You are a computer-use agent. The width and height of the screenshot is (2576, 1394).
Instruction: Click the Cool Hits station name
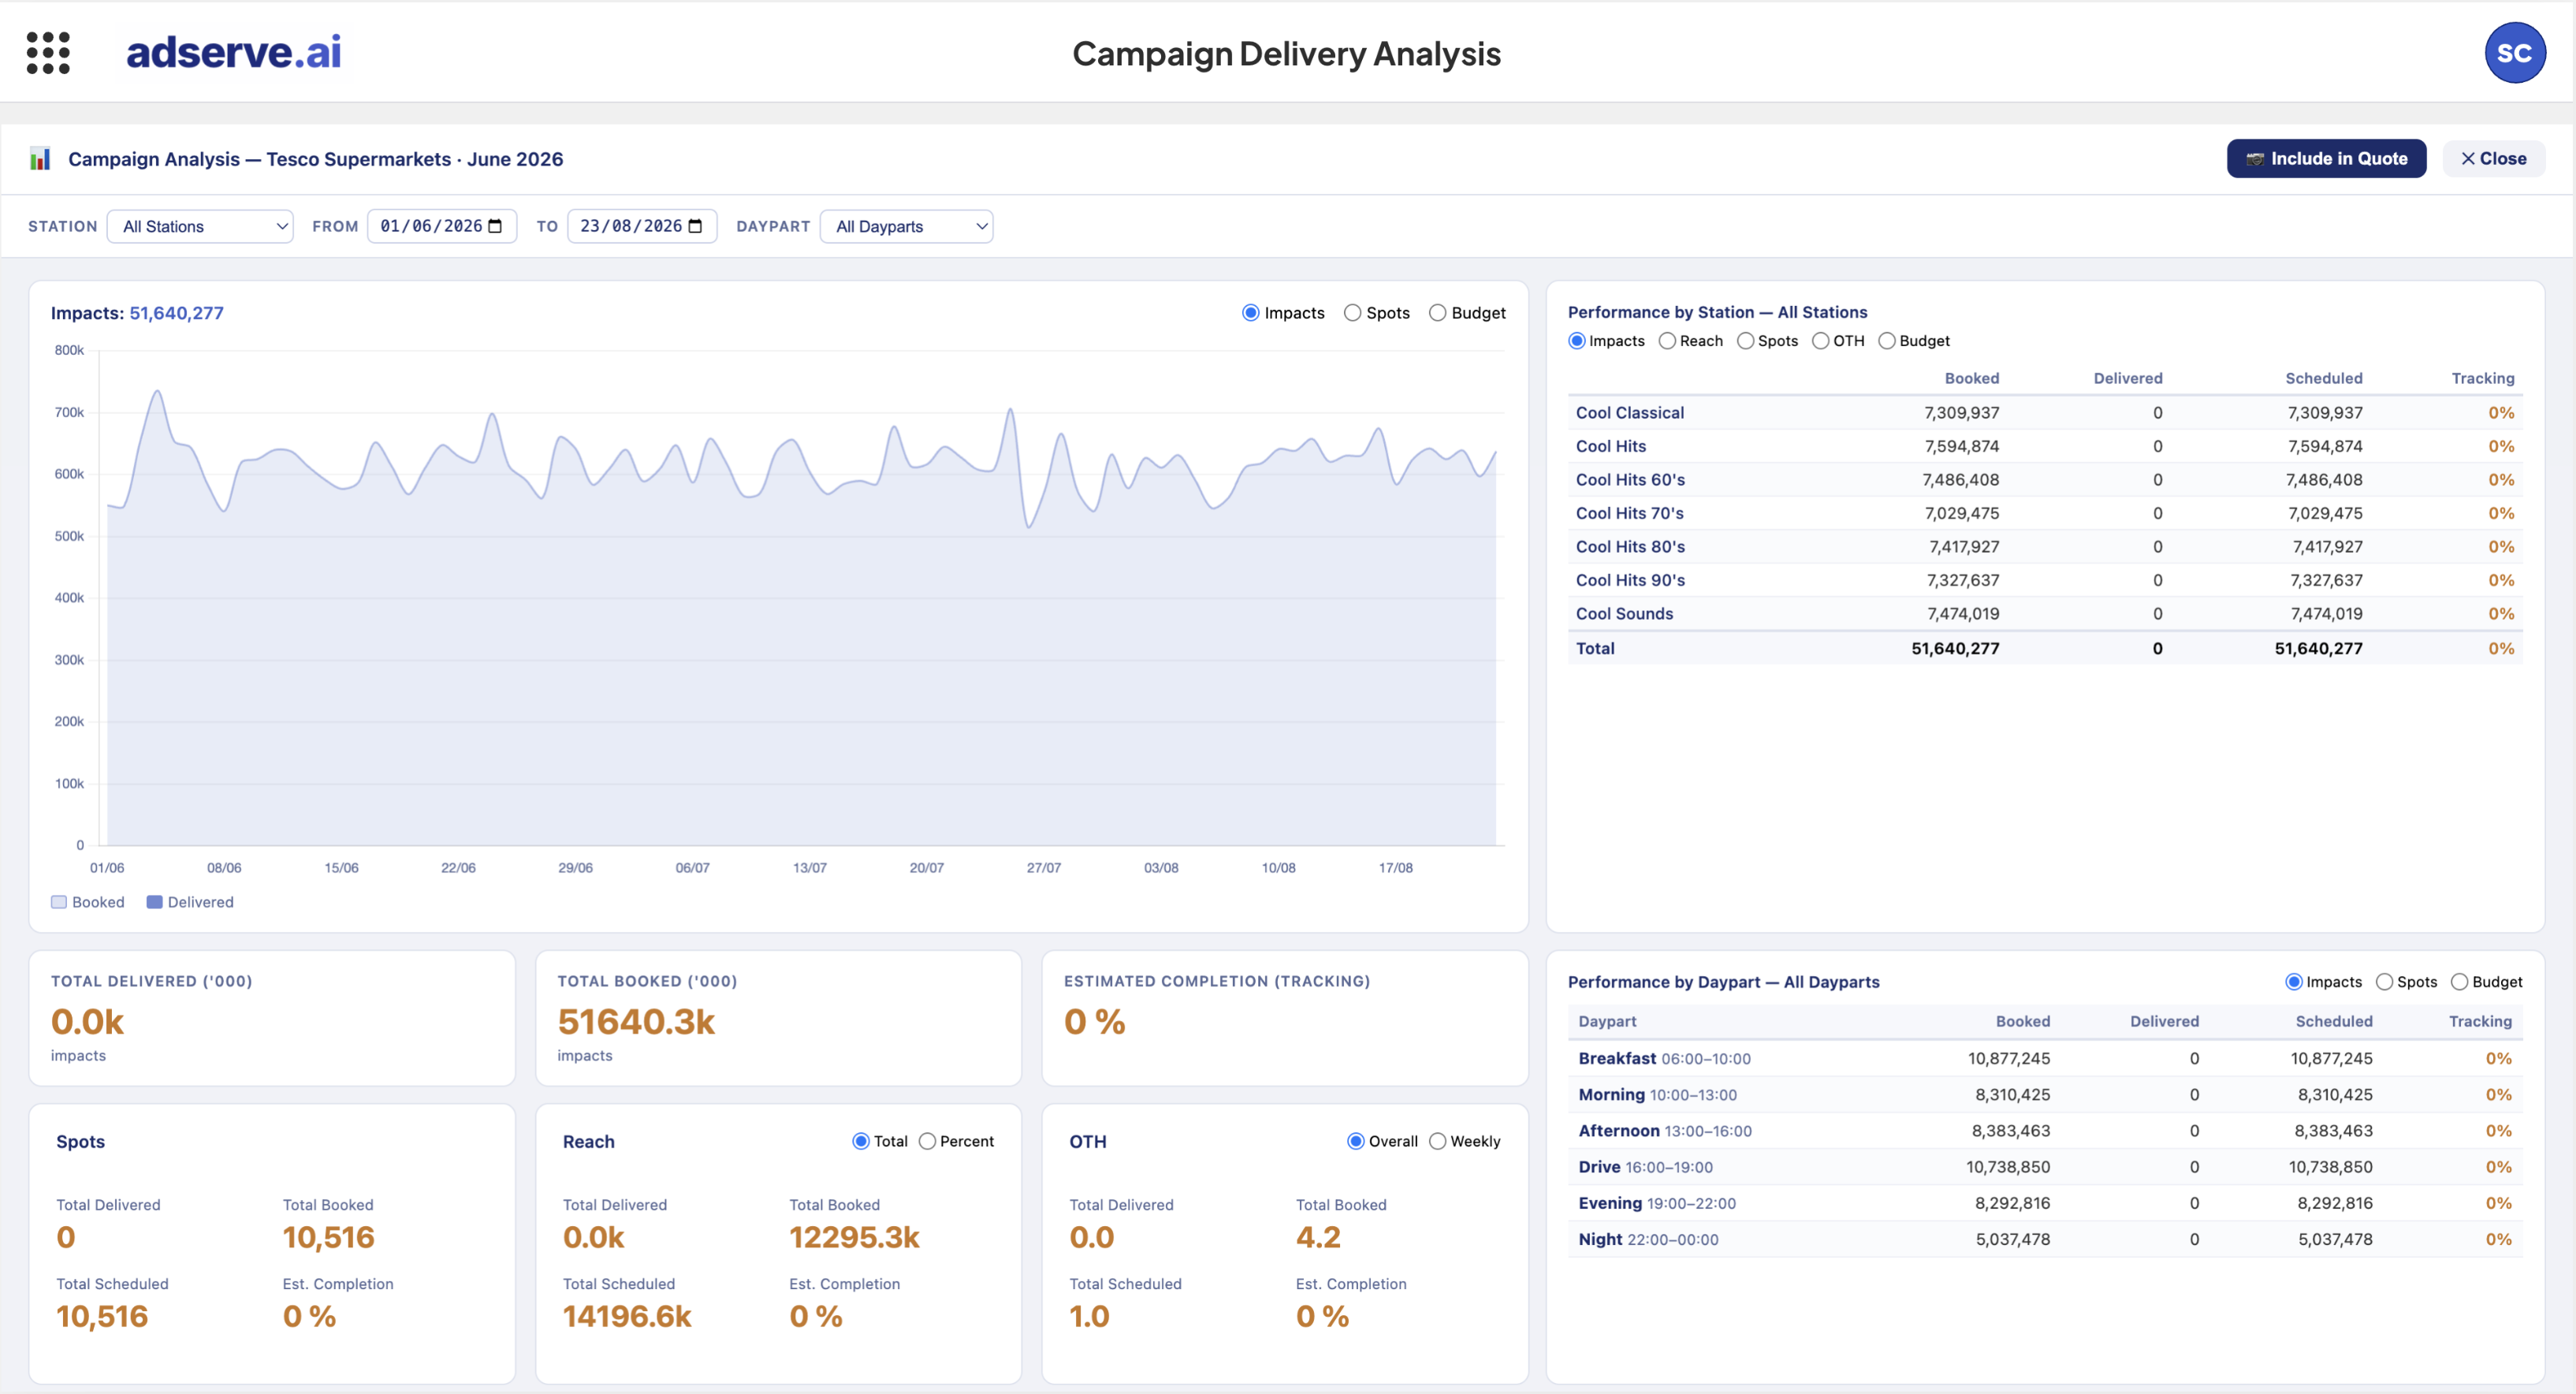(x=1610, y=446)
